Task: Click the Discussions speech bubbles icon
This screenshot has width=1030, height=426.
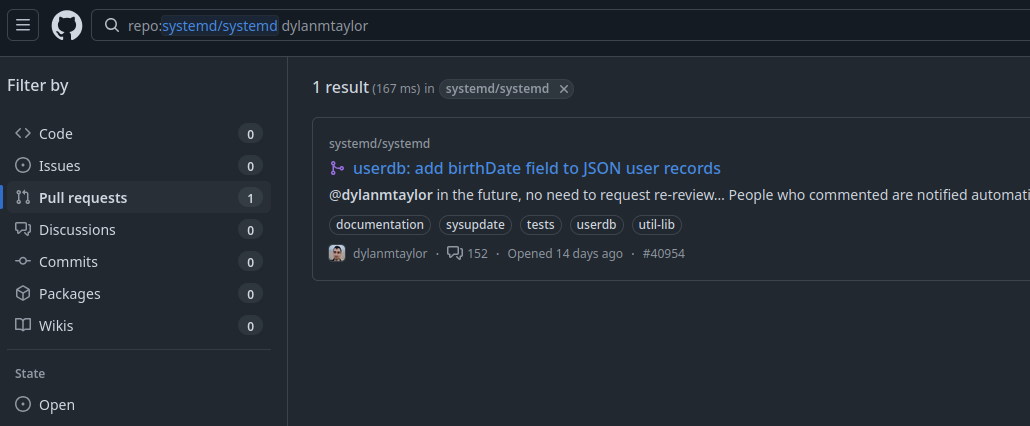Action: coord(23,230)
